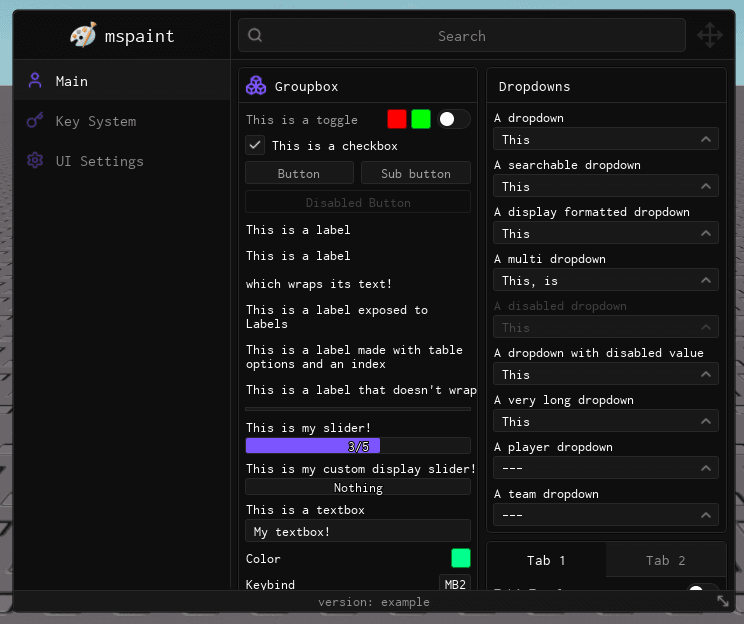This screenshot has height=624, width=744.
Task: Focus the Search input field
Action: tap(462, 35)
